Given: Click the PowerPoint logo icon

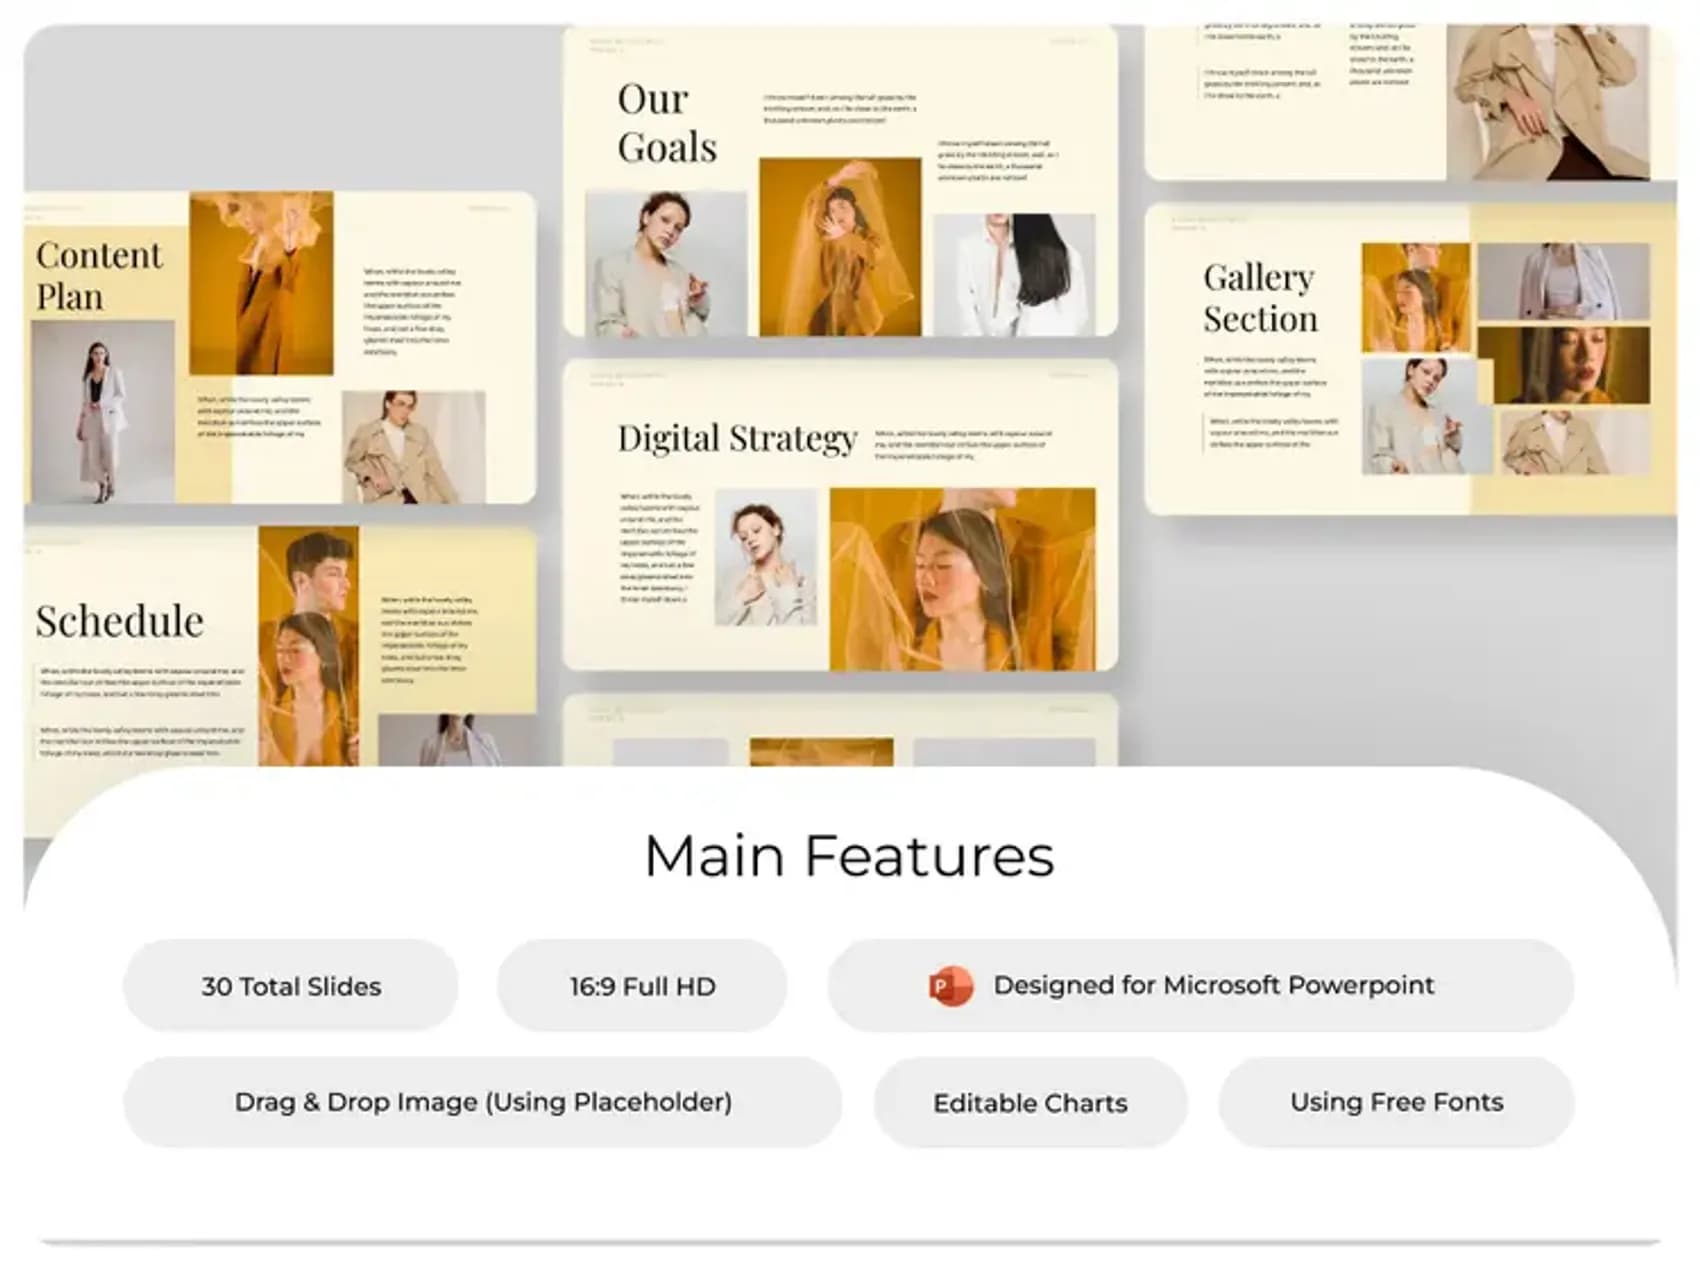Looking at the screenshot, I should (x=950, y=986).
